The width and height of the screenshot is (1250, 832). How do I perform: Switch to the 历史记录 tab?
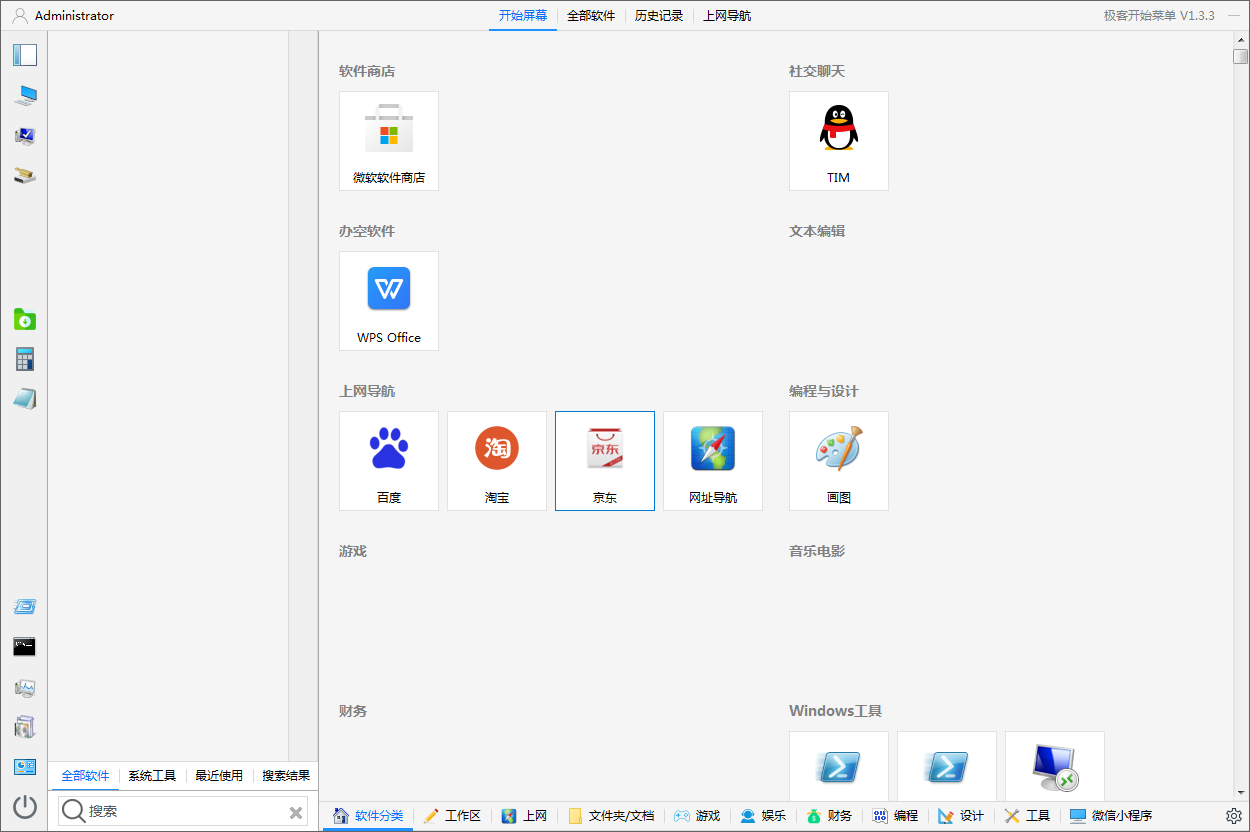pos(659,15)
